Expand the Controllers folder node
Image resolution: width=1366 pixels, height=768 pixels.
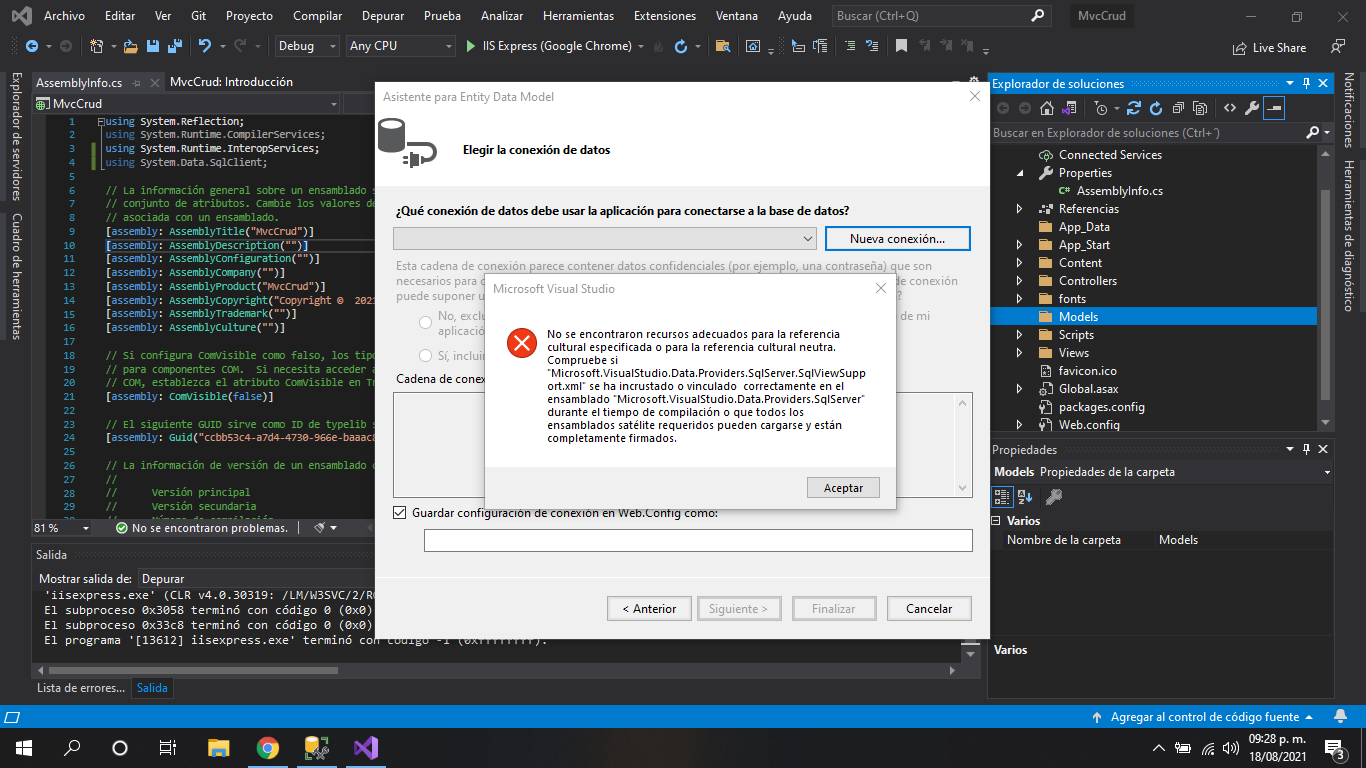1020,281
